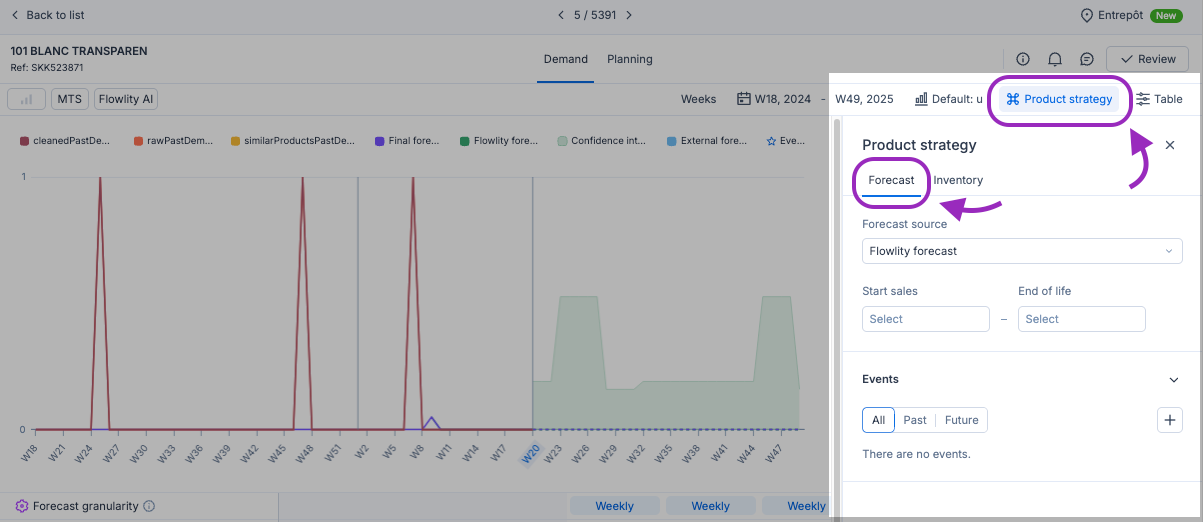
Task: Click Back to list link
Action: pos(47,15)
